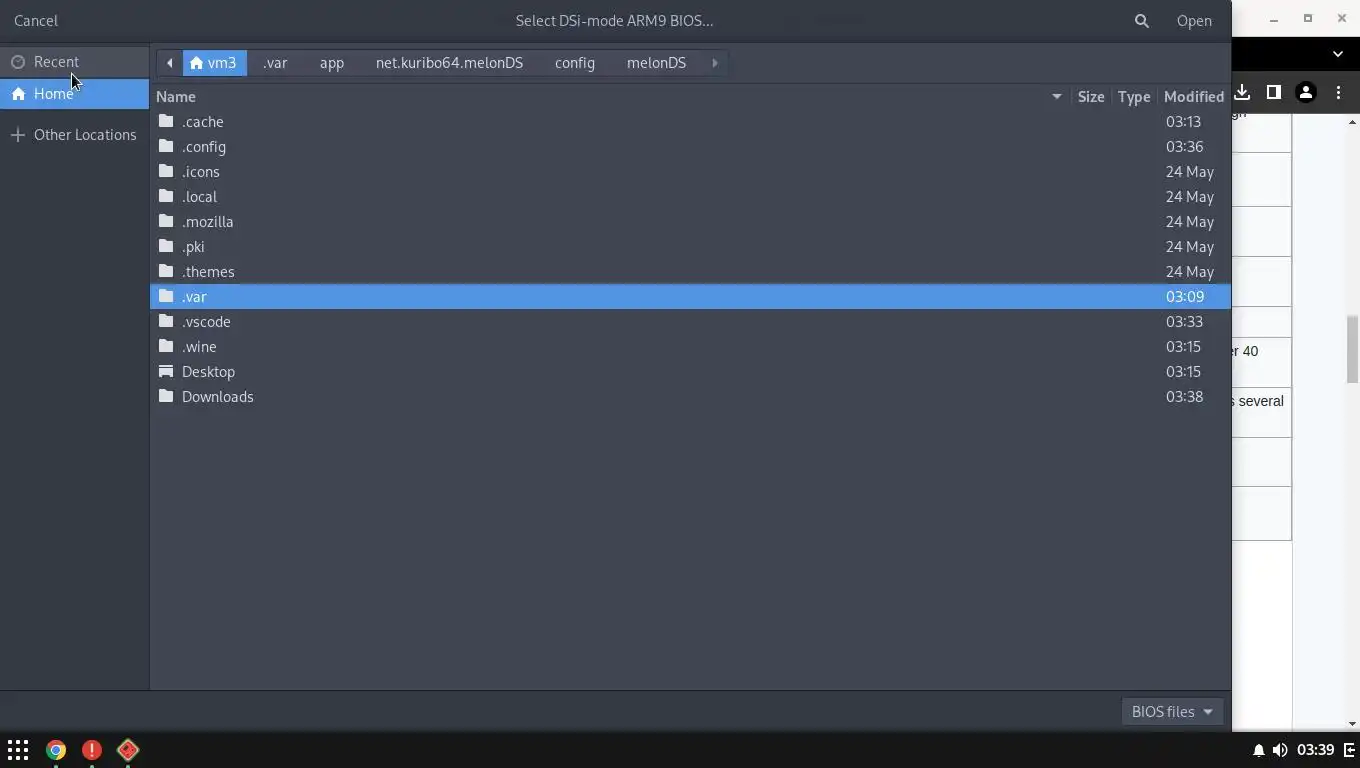This screenshot has height=768, width=1360.
Task: Select the .cache folder icon
Action: 166,121
